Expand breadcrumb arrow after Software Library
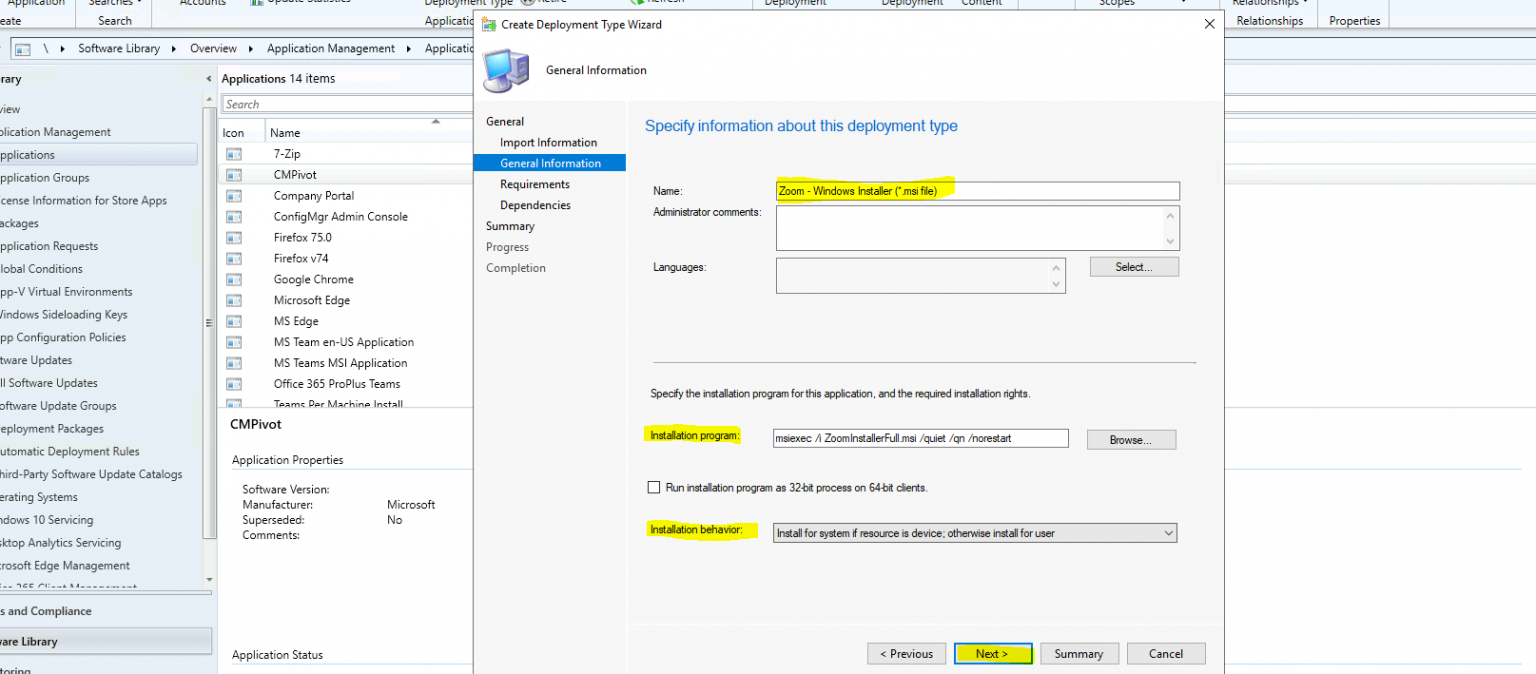The height and width of the screenshot is (674, 1536). pos(172,48)
